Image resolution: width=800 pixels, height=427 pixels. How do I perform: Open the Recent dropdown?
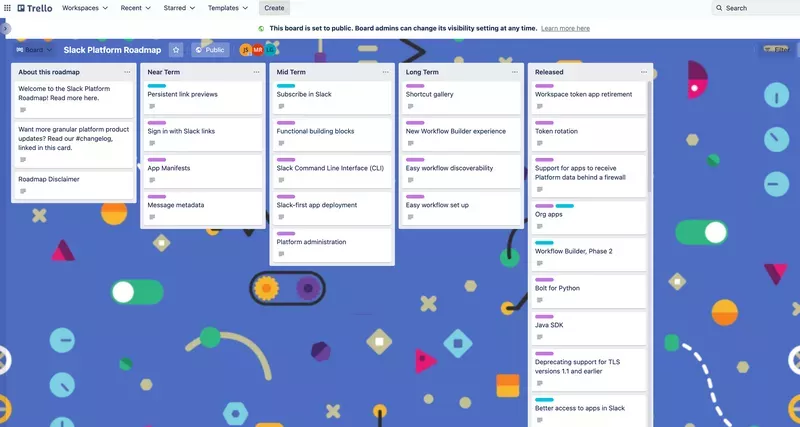point(136,8)
